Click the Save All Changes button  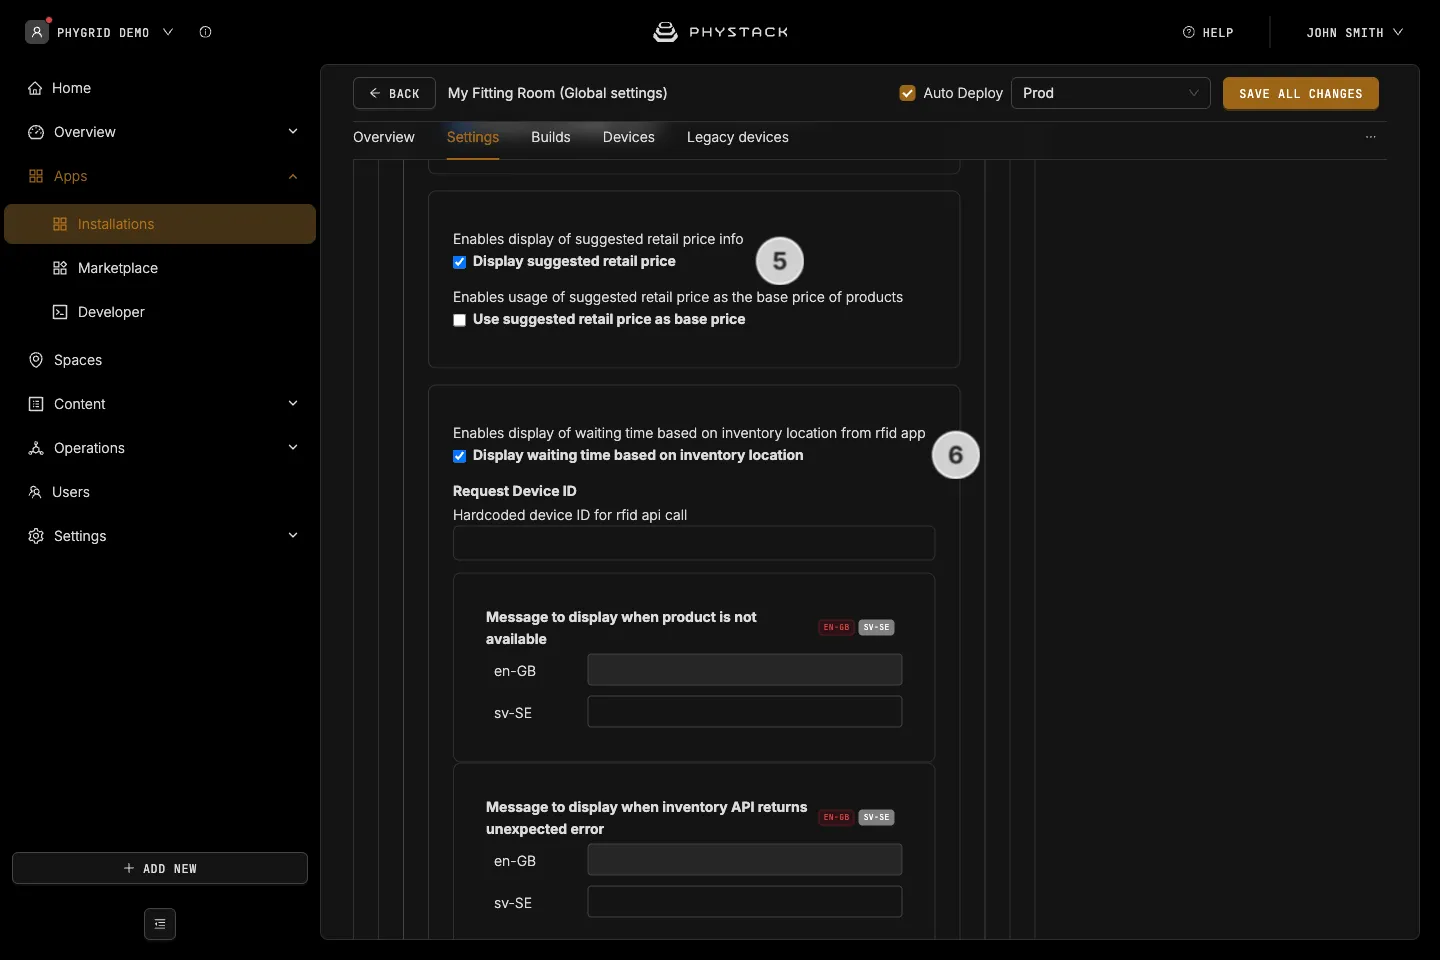pos(1301,93)
